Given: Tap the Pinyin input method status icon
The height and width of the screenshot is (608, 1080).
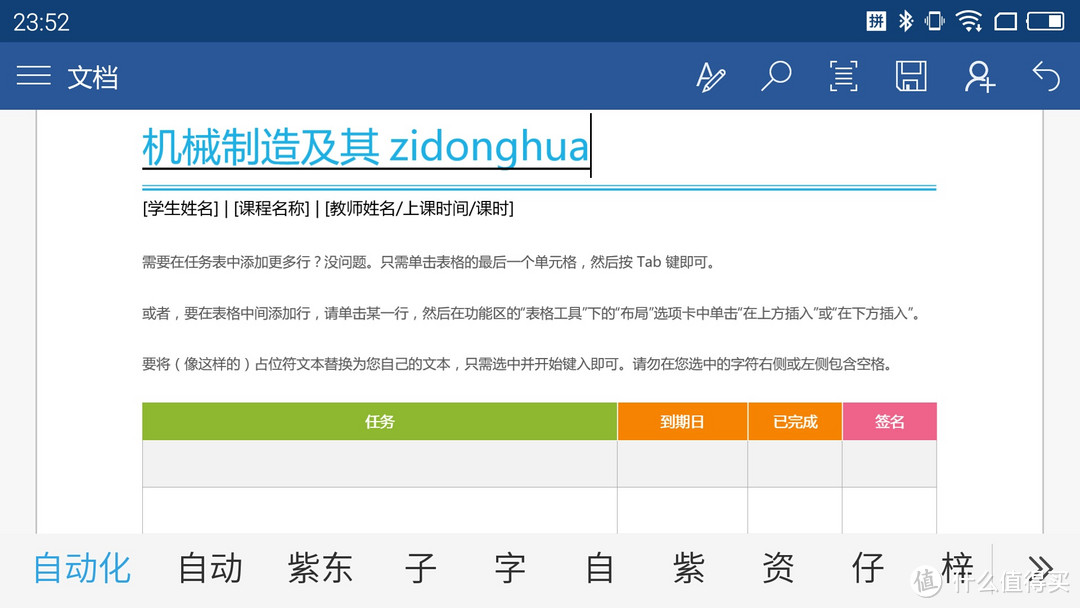Looking at the screenshot, I should point(875,21).
